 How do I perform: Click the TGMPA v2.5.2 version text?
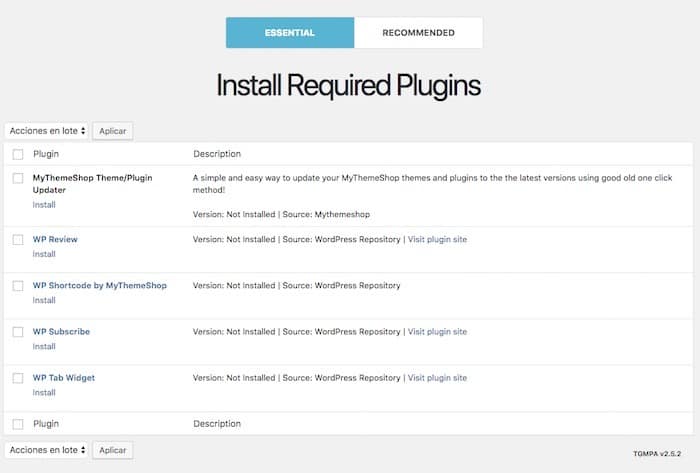[x=657, y=453]
